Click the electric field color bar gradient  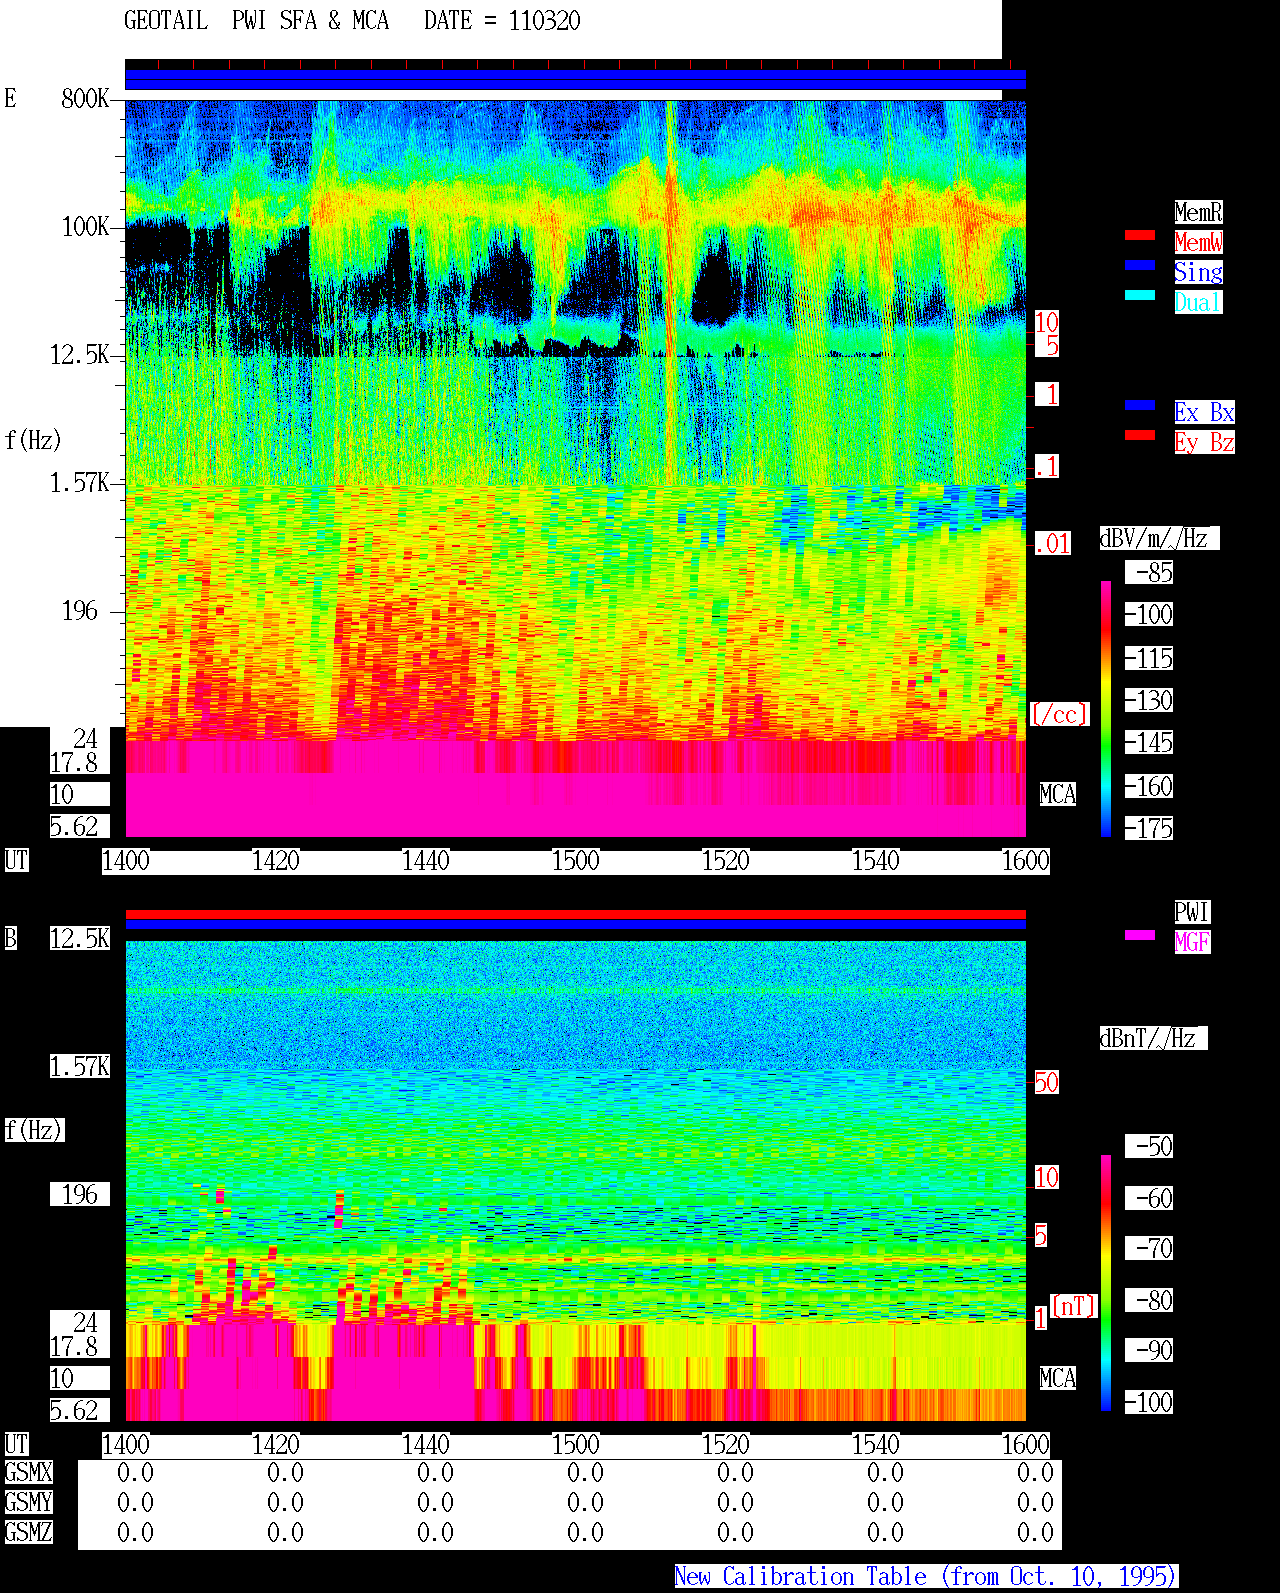pyautogui.click(x=1106, y=708)
